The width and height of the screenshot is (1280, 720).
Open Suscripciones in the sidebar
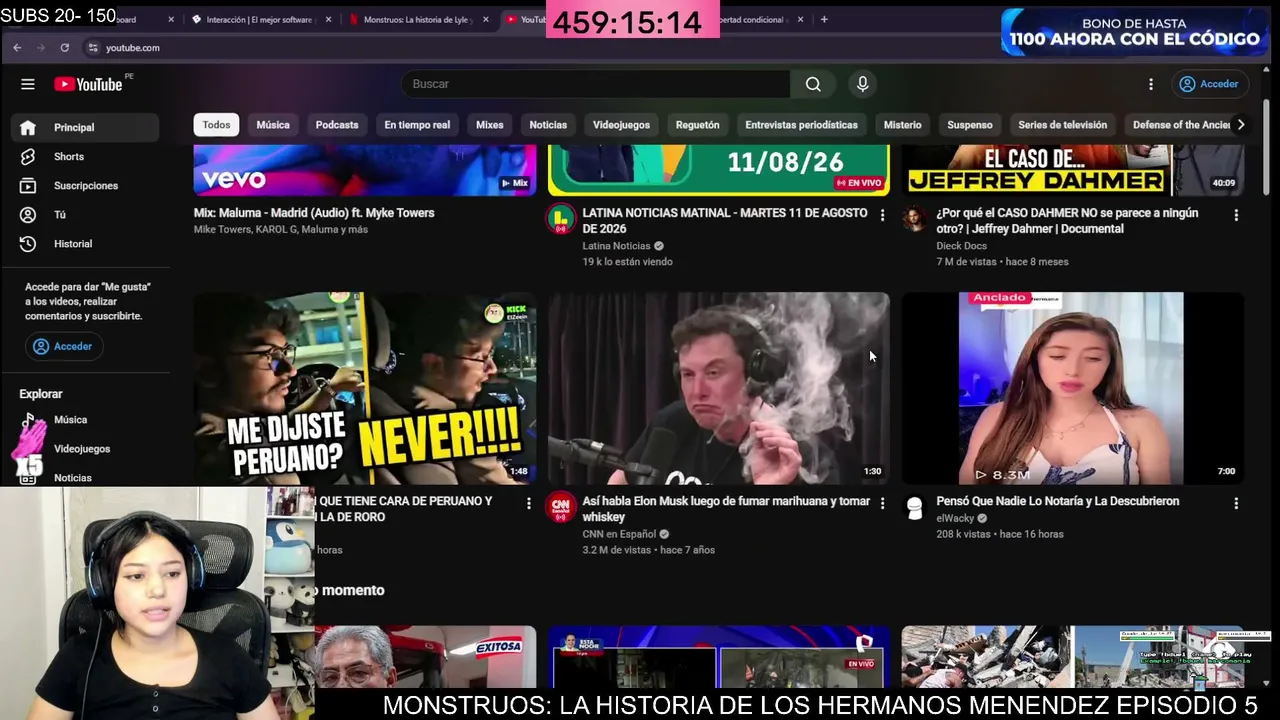[x=85, y=185]
